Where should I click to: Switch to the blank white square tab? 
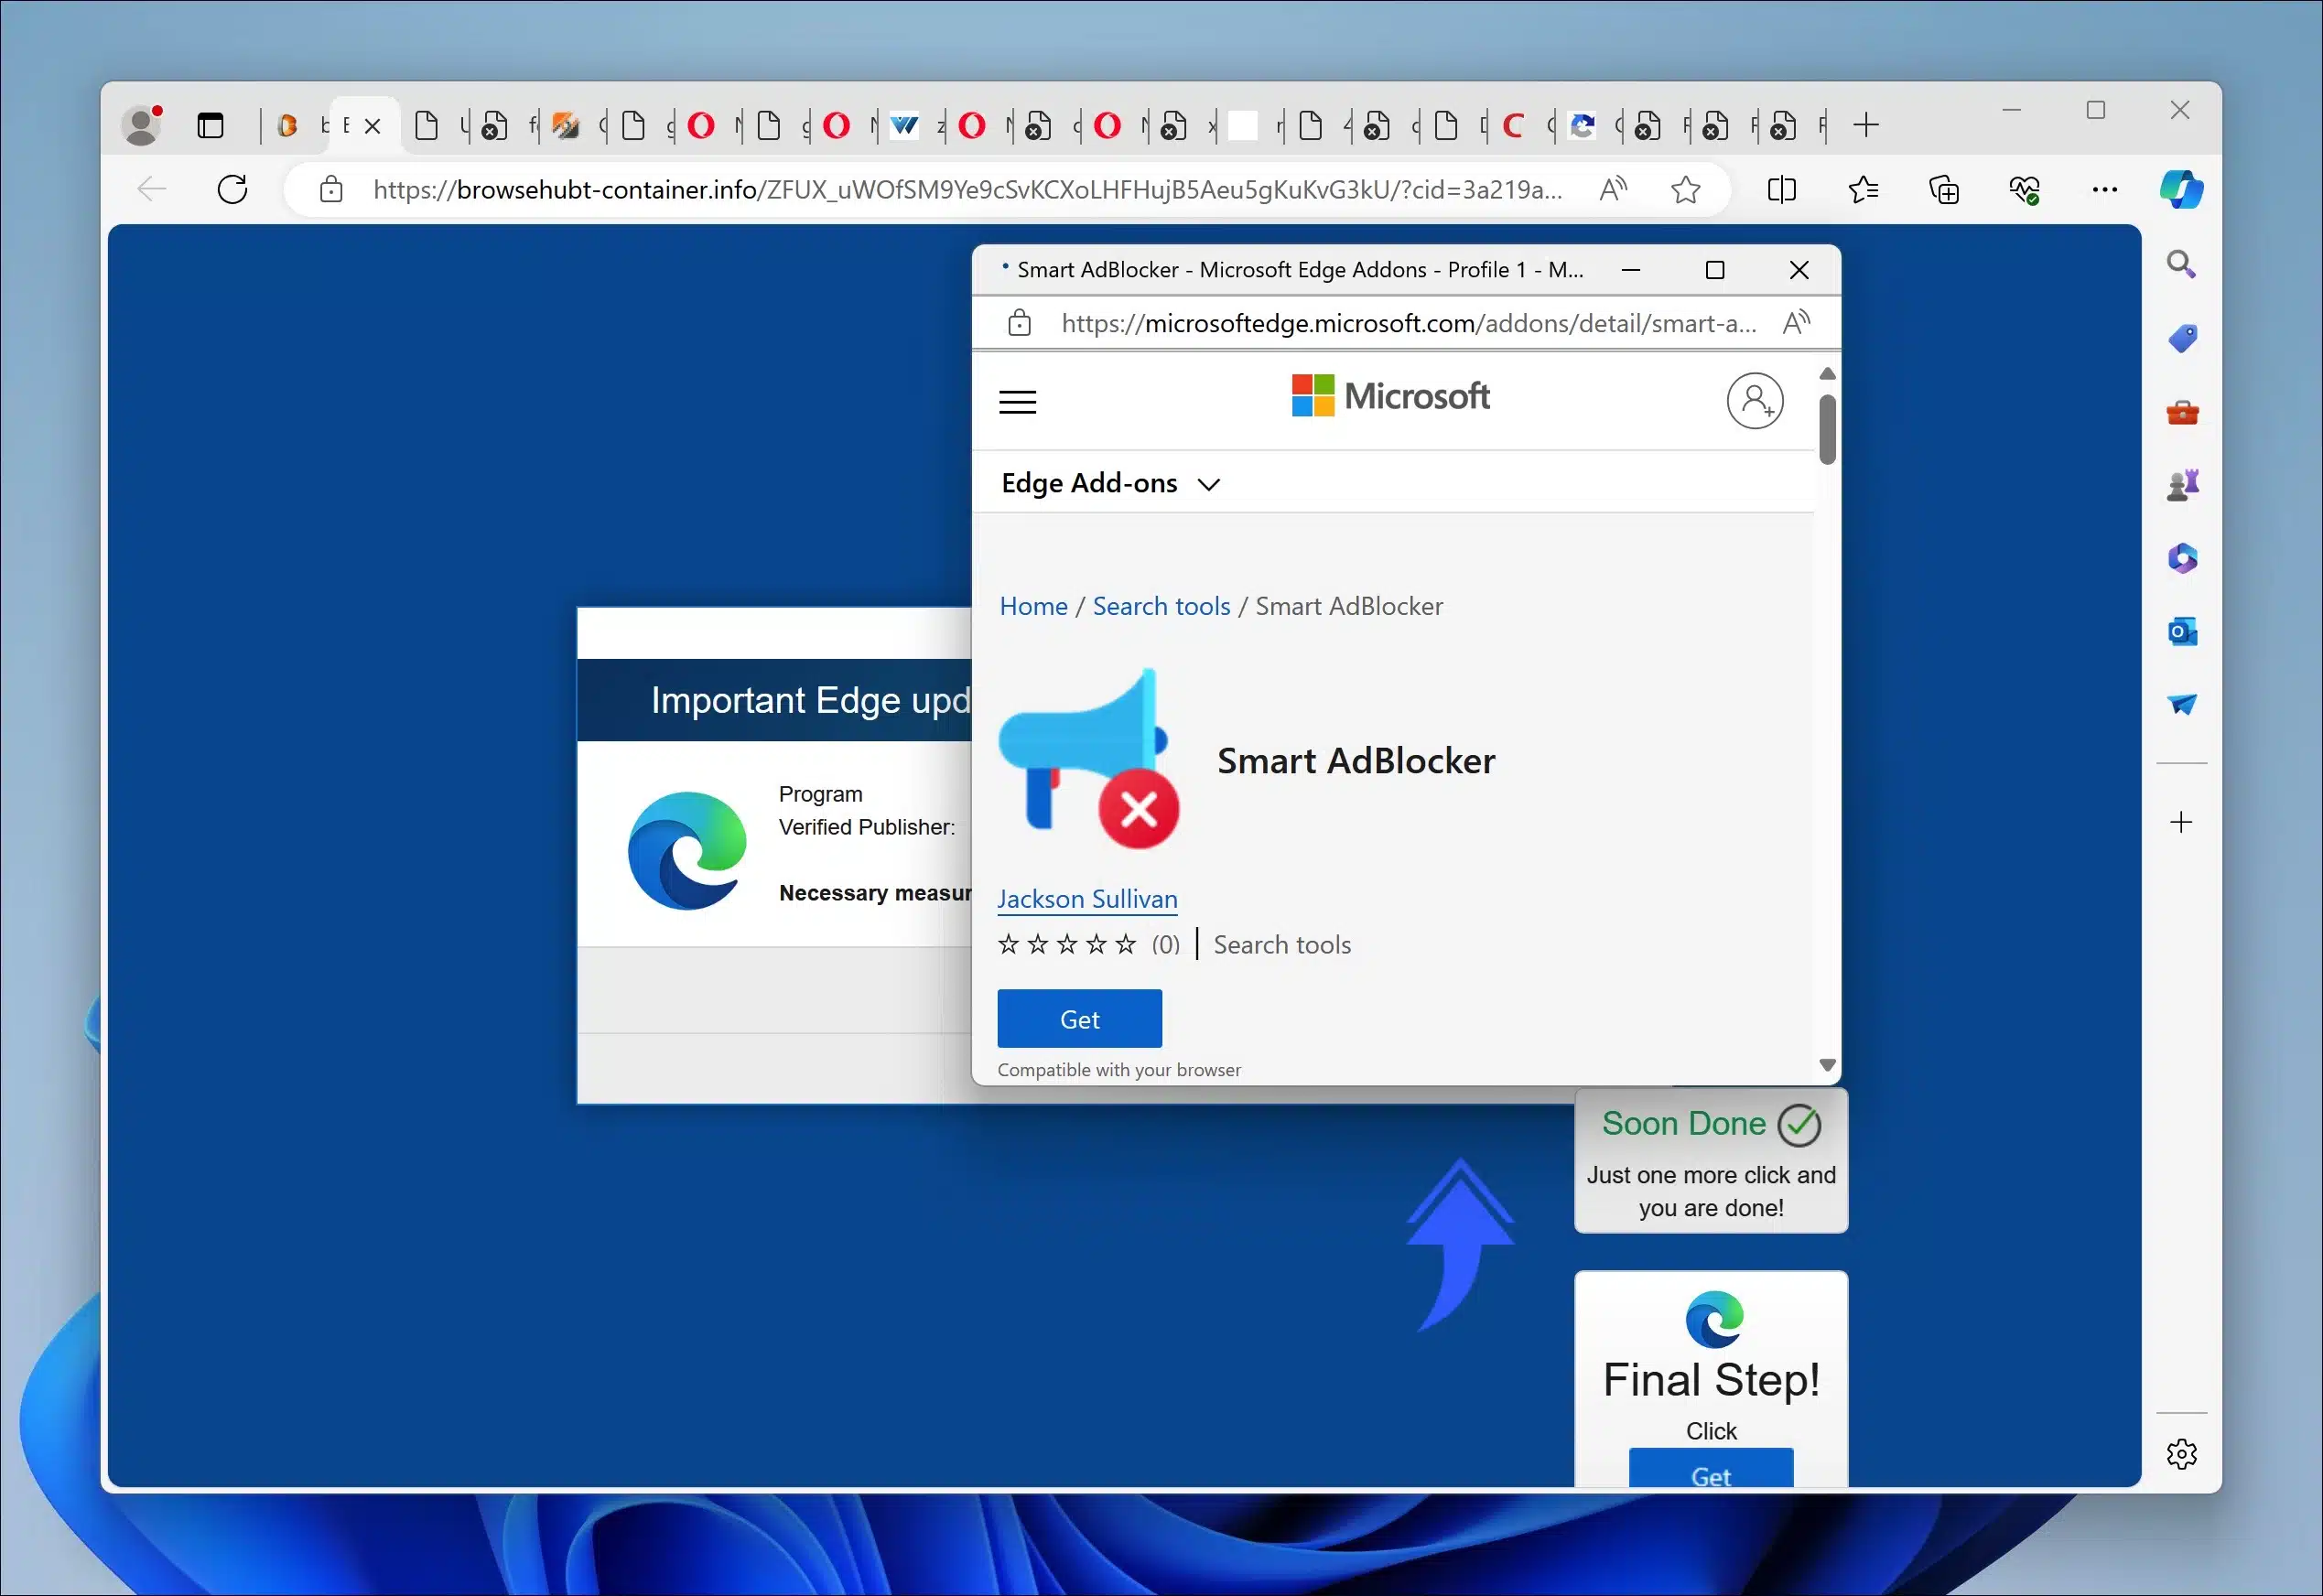[x=1242, y=126]
